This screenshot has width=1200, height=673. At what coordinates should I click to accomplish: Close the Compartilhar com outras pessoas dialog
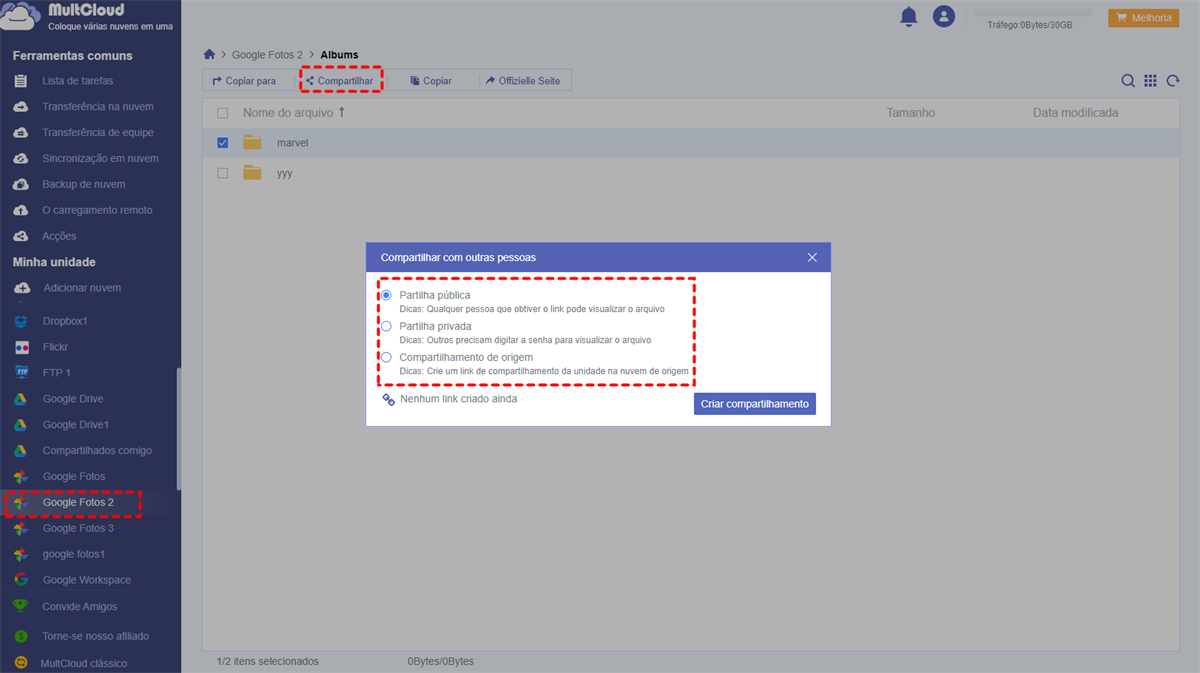pos(812,257)
